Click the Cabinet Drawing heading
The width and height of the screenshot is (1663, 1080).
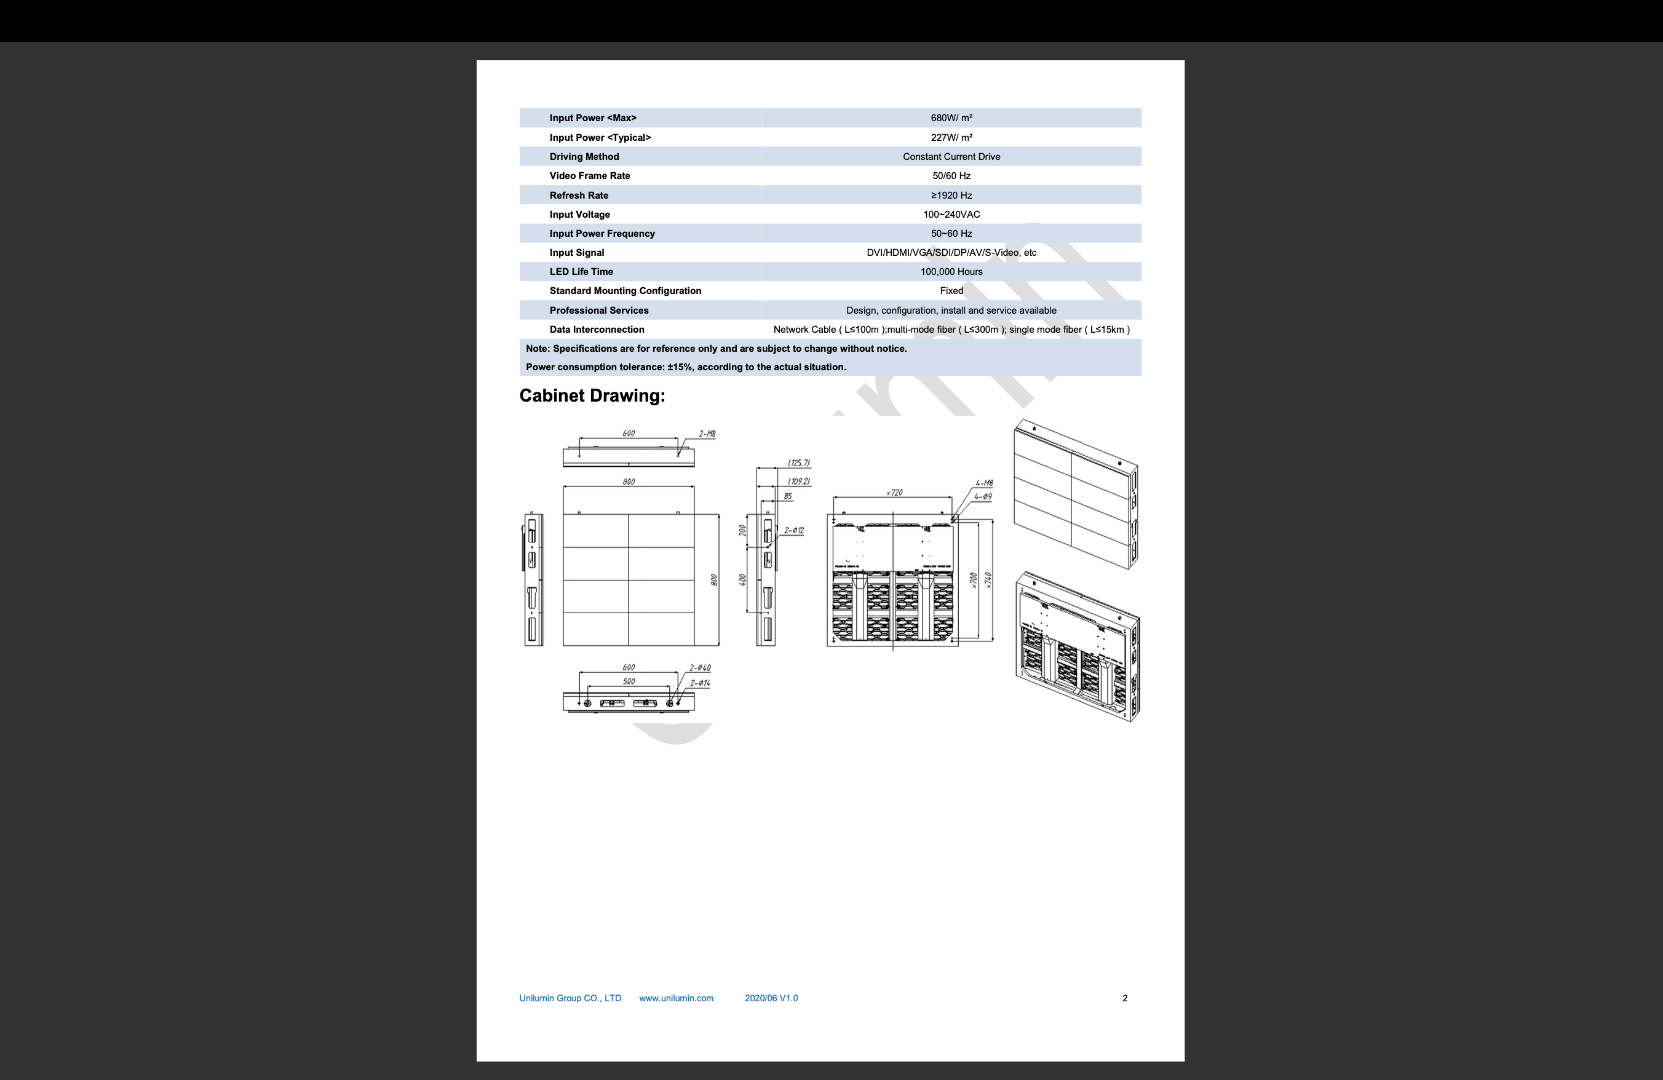pos(592,396)
